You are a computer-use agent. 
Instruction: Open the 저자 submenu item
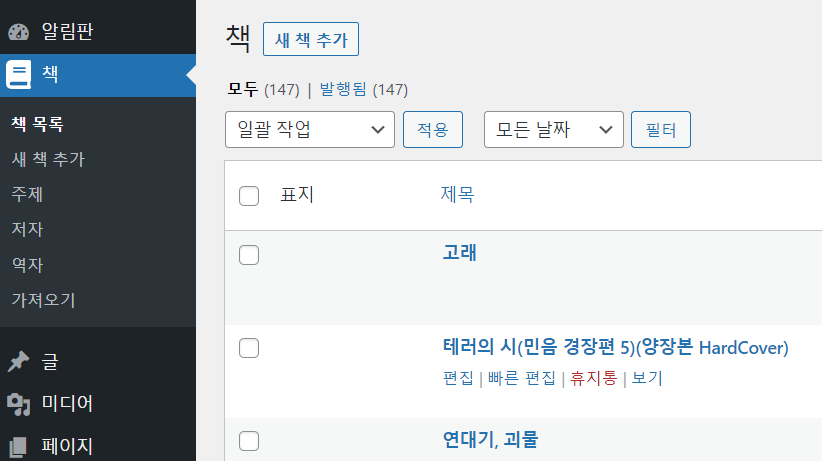[27, 229]
